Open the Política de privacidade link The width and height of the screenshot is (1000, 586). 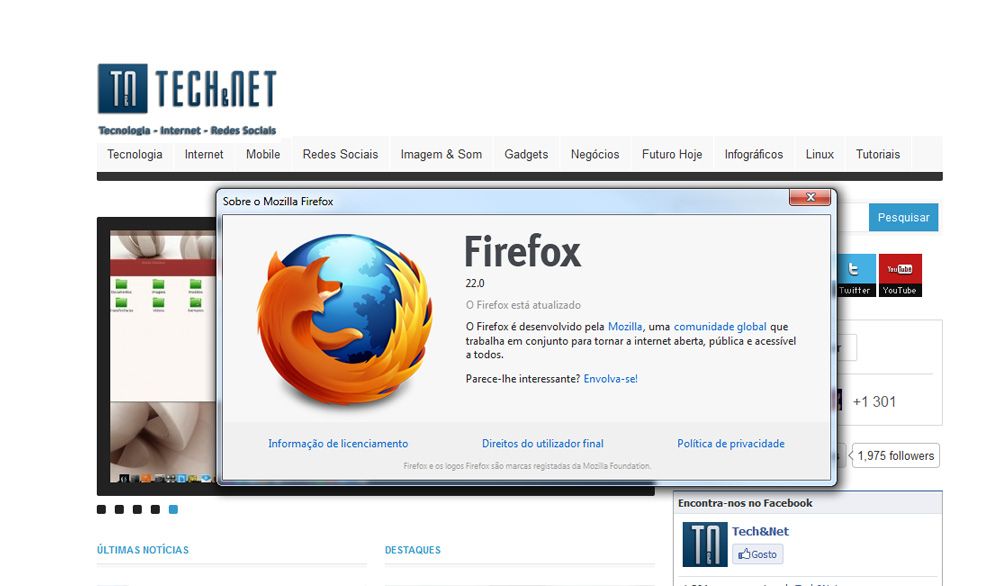coord(730,444)
